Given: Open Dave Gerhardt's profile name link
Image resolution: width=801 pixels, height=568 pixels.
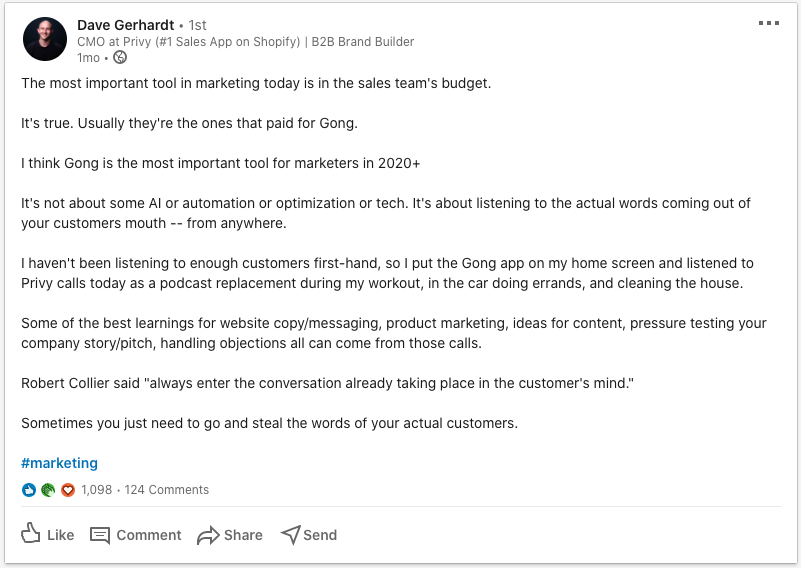Looking at the screenshot, I should [x=126, y=25].
